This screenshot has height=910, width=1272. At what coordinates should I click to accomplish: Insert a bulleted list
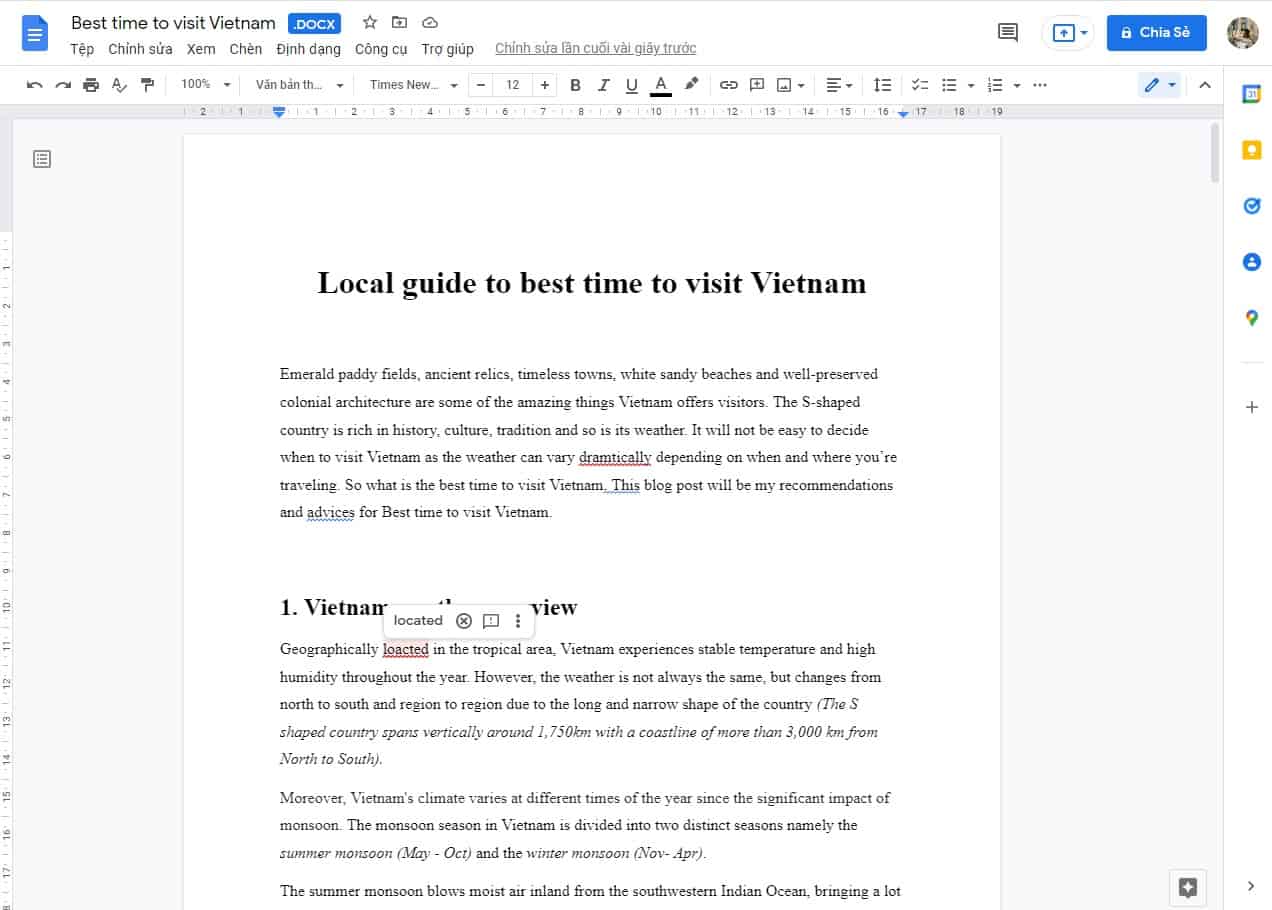[950, 85]
